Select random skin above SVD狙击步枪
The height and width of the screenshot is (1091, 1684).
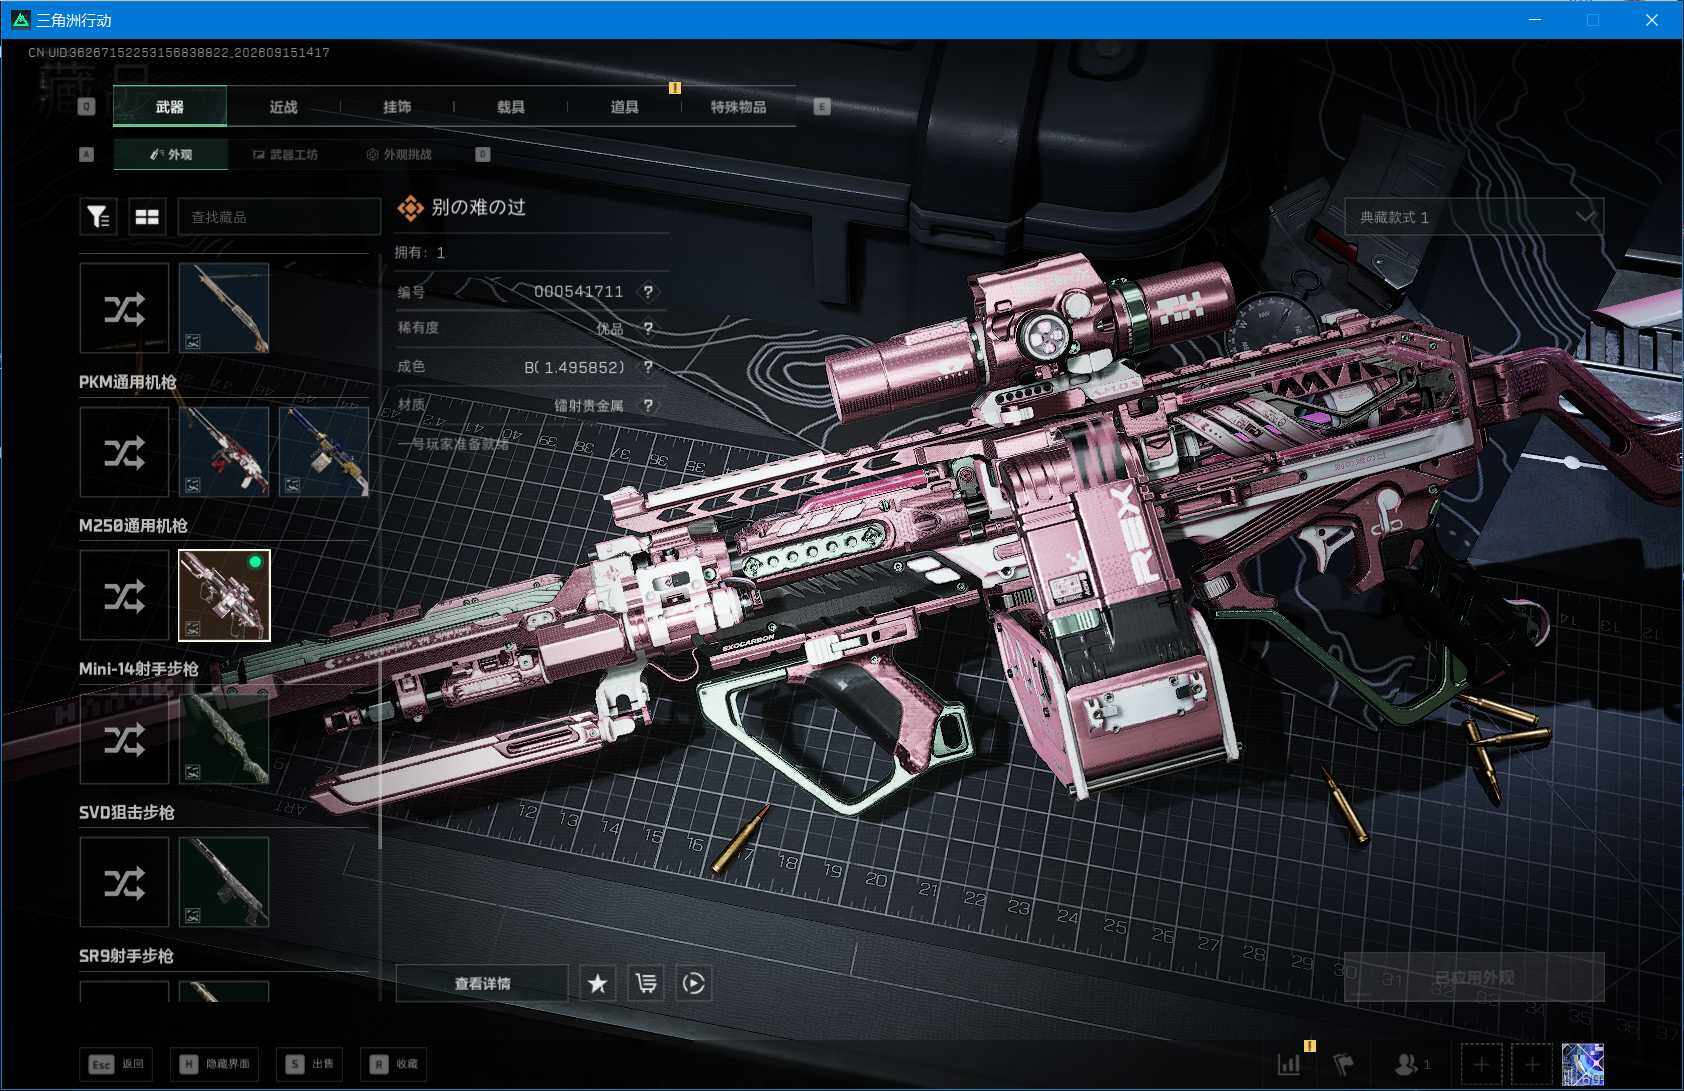[124, 740]
